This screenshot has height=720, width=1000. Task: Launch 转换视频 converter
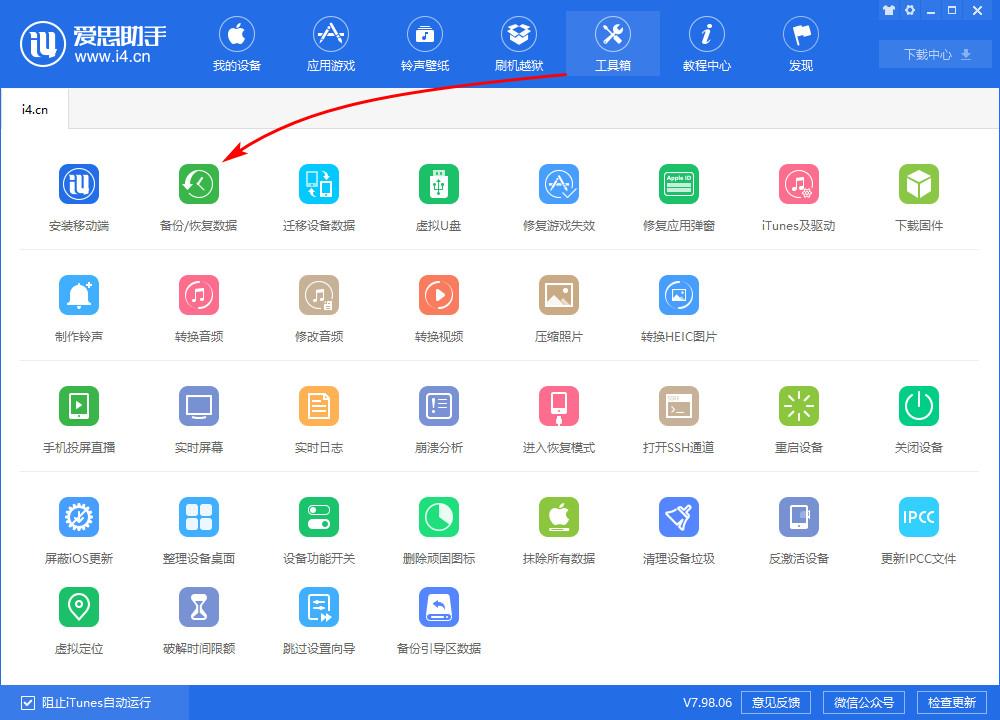click(439, 295)
